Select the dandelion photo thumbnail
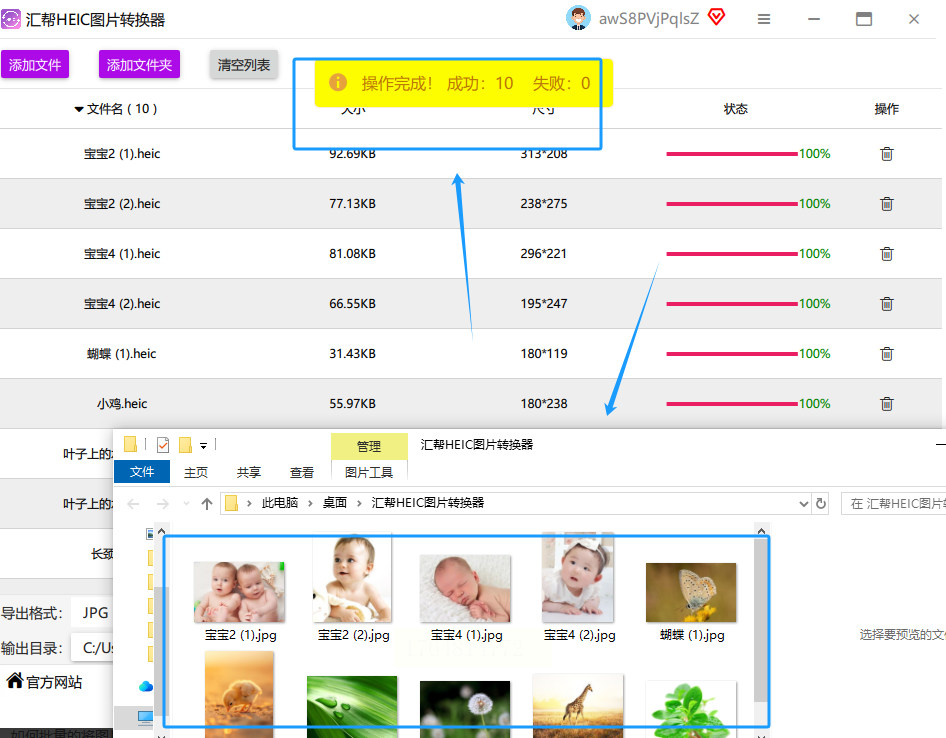The height and width of the screenshot is (738, 946). tap(465, 709)
